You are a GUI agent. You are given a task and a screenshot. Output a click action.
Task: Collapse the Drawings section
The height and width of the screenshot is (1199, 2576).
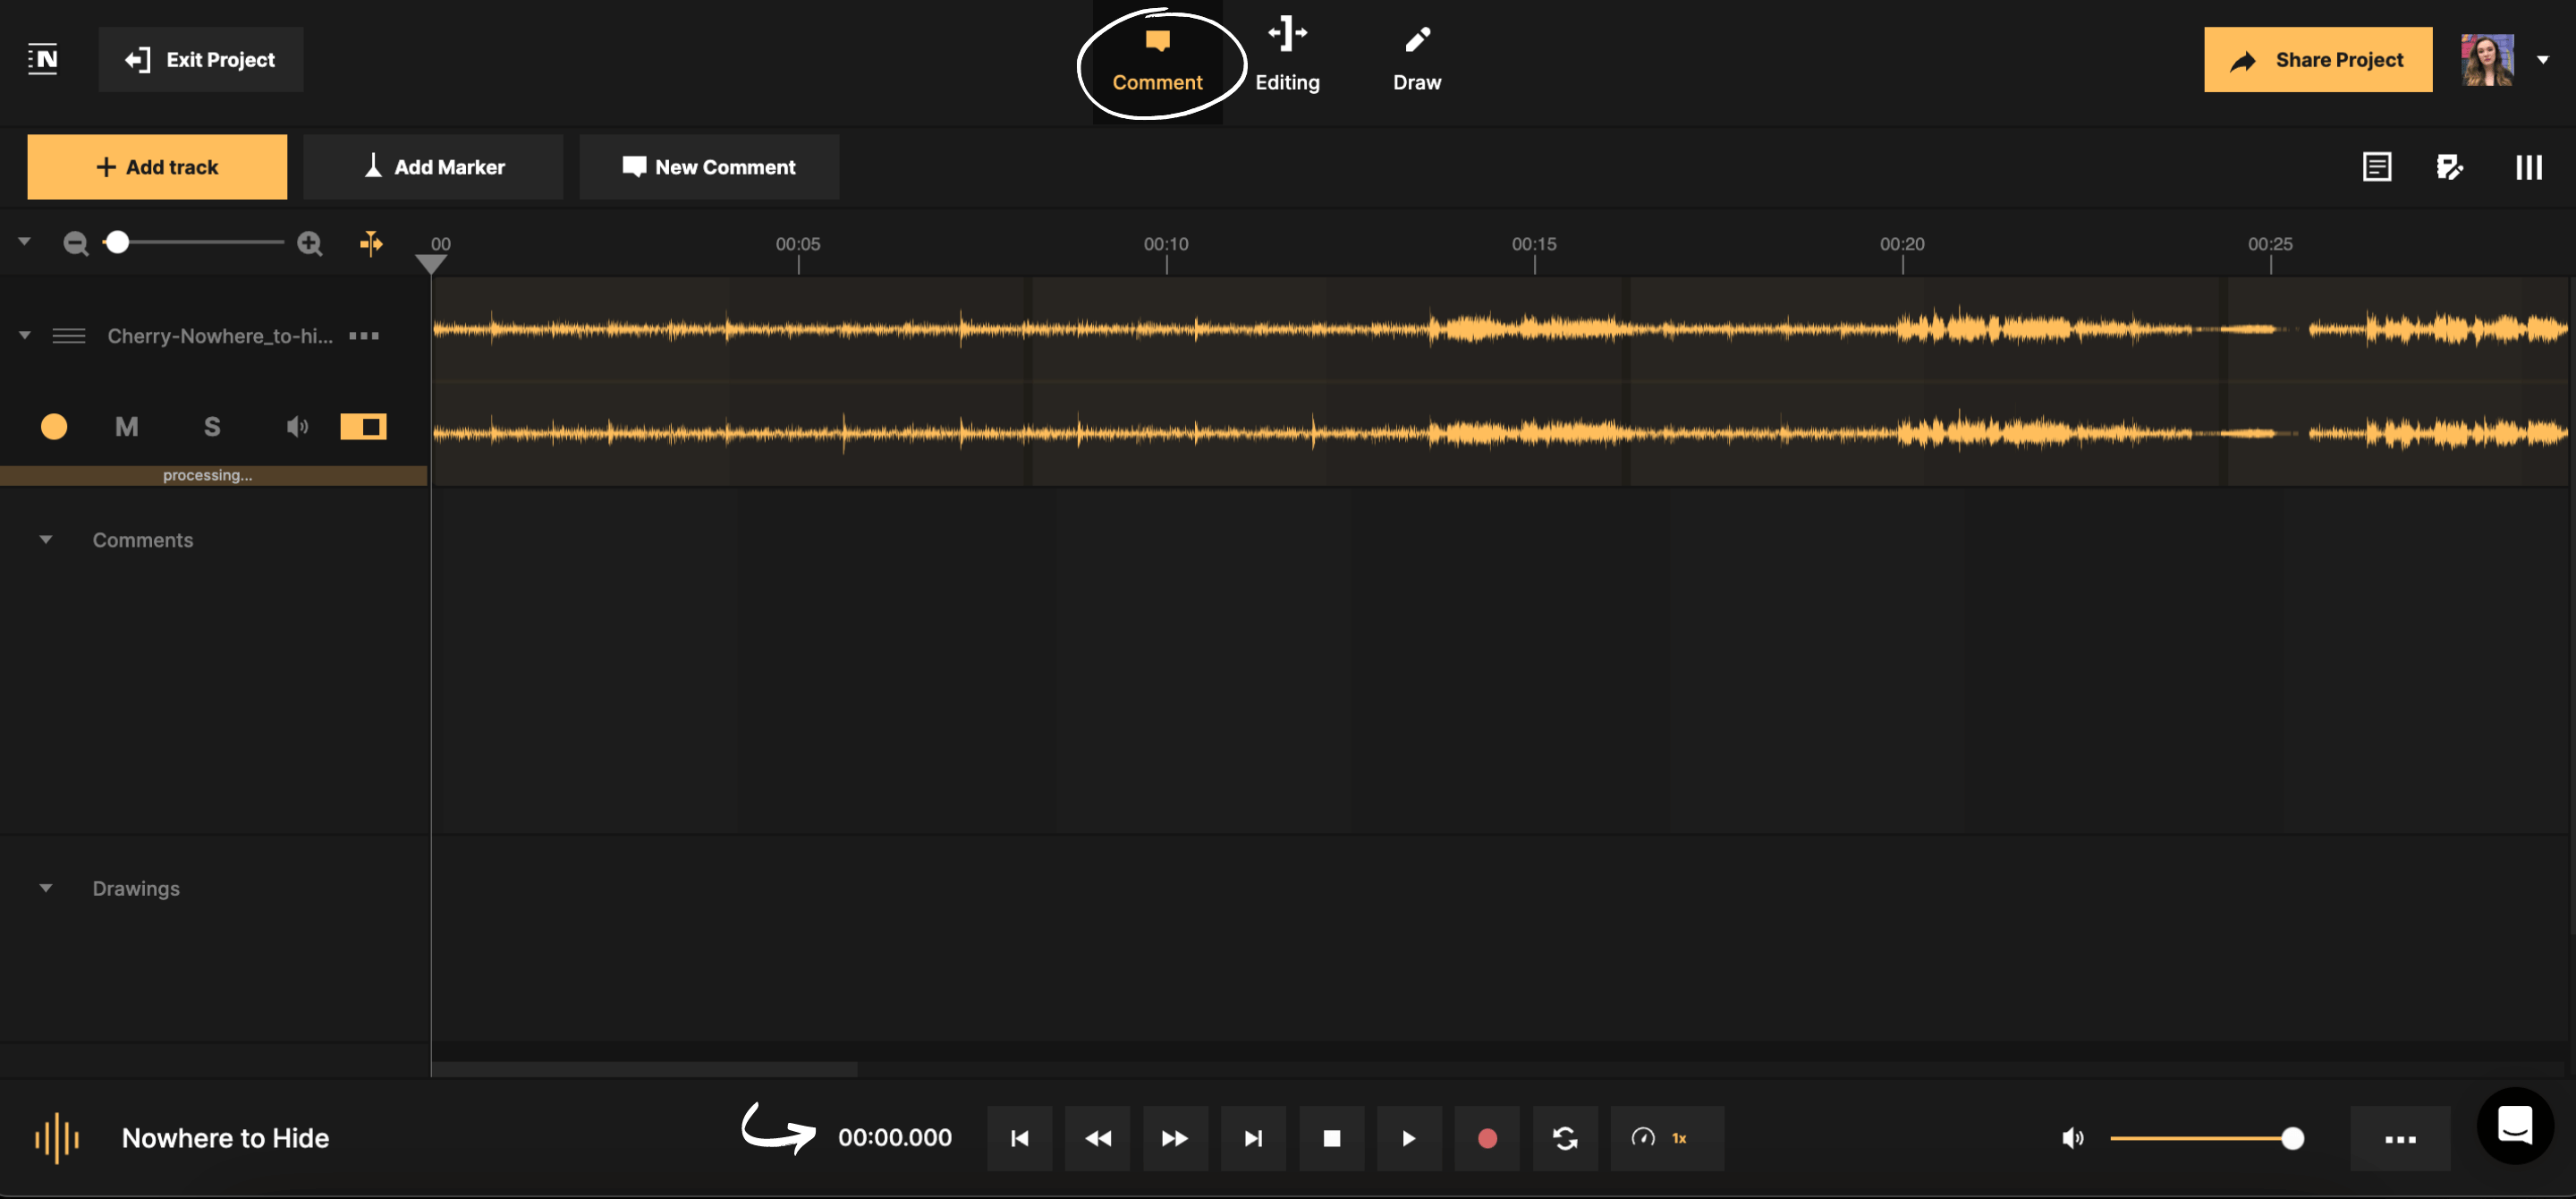pyautogui.click(x=45, y=888)
